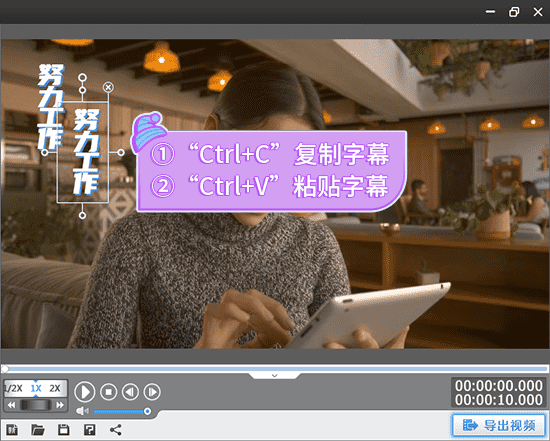Step forward one frame
This screenshot has width=550, height=441.
152,392
